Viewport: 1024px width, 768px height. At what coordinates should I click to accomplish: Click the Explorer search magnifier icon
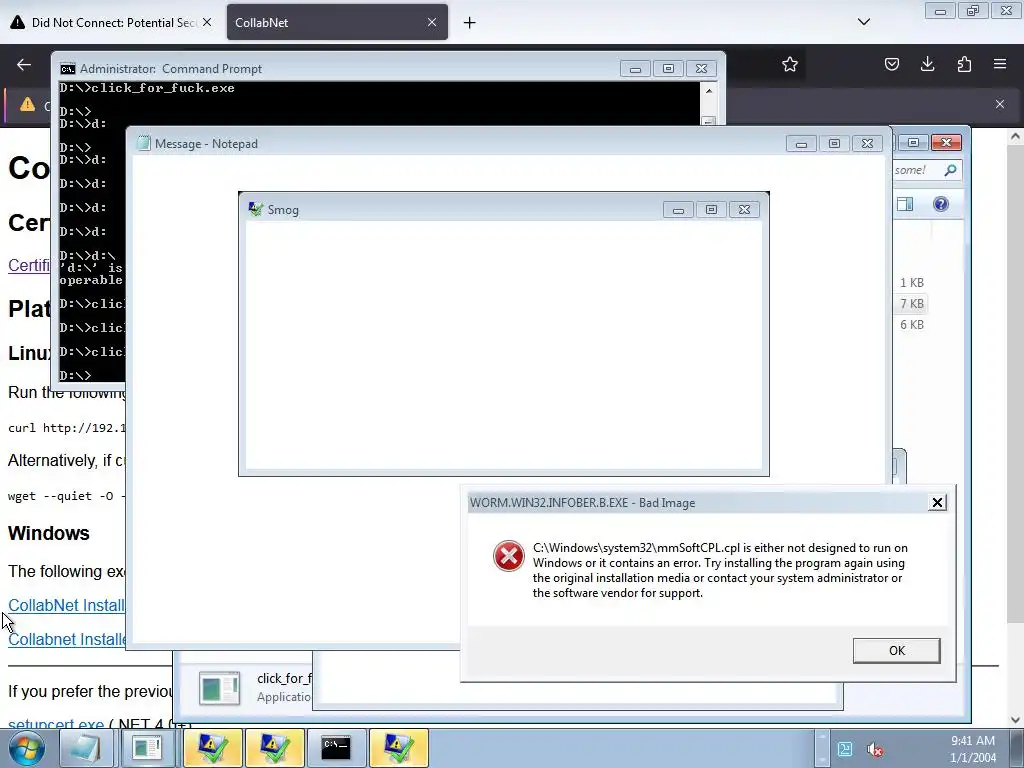pyautogui.click(x=950, y=170)
